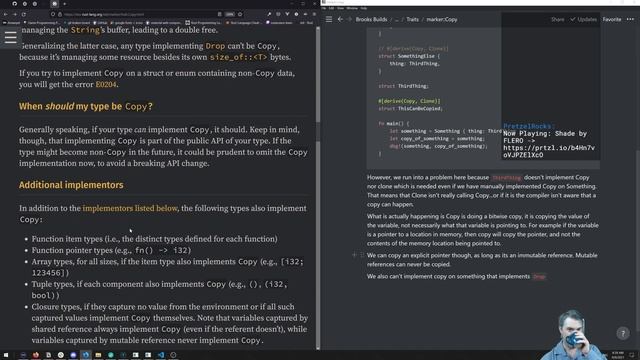This screenshot has height=360, width=640.
Task: Open the Firefox application menu at toolbar end
Action: (314, 14)
